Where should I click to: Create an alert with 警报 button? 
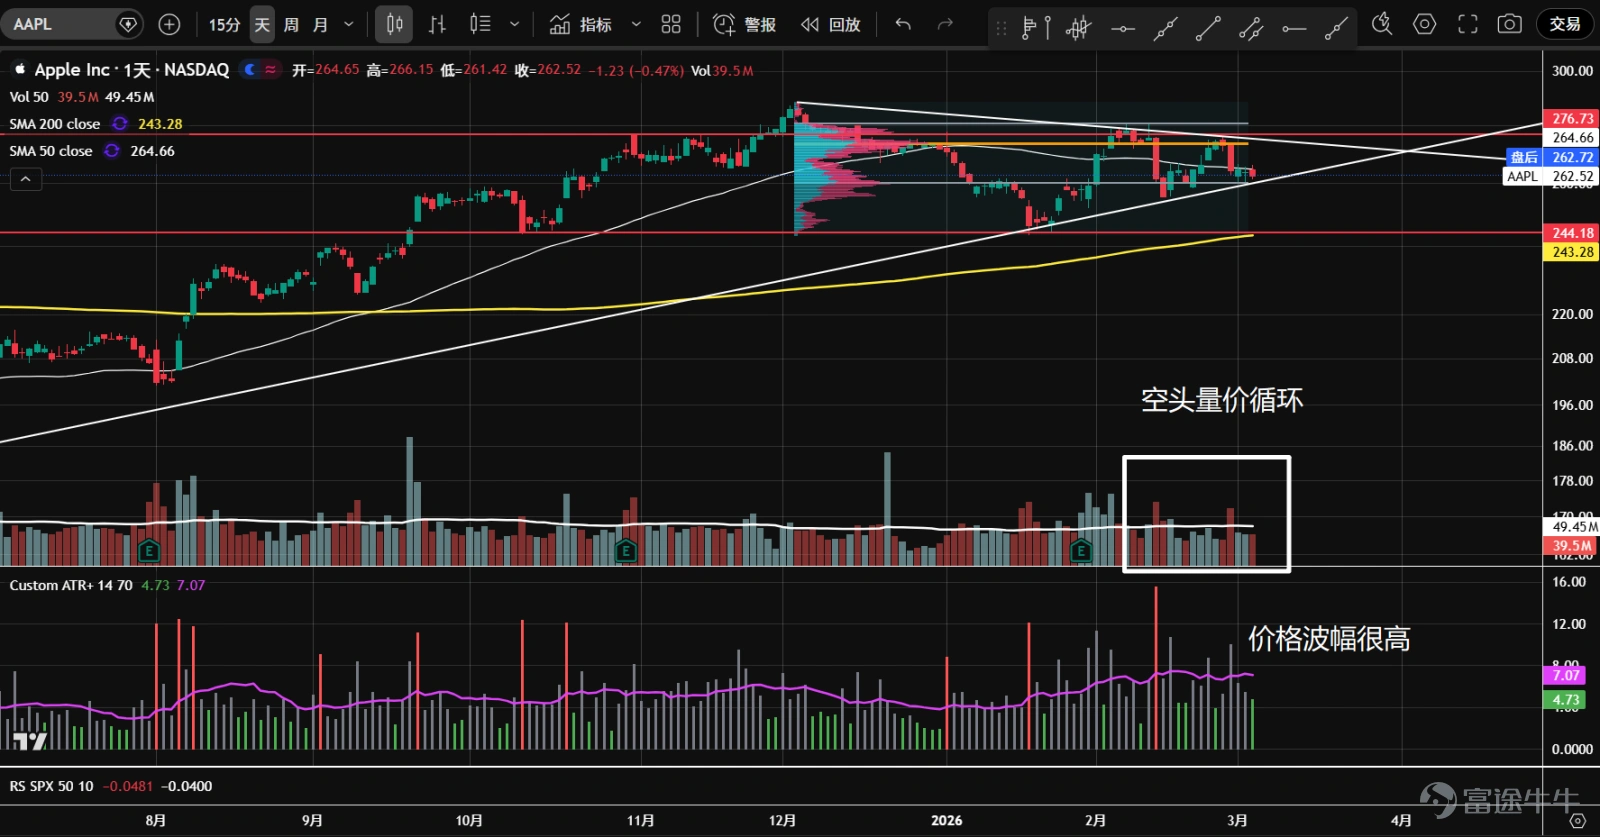(744, 24)
